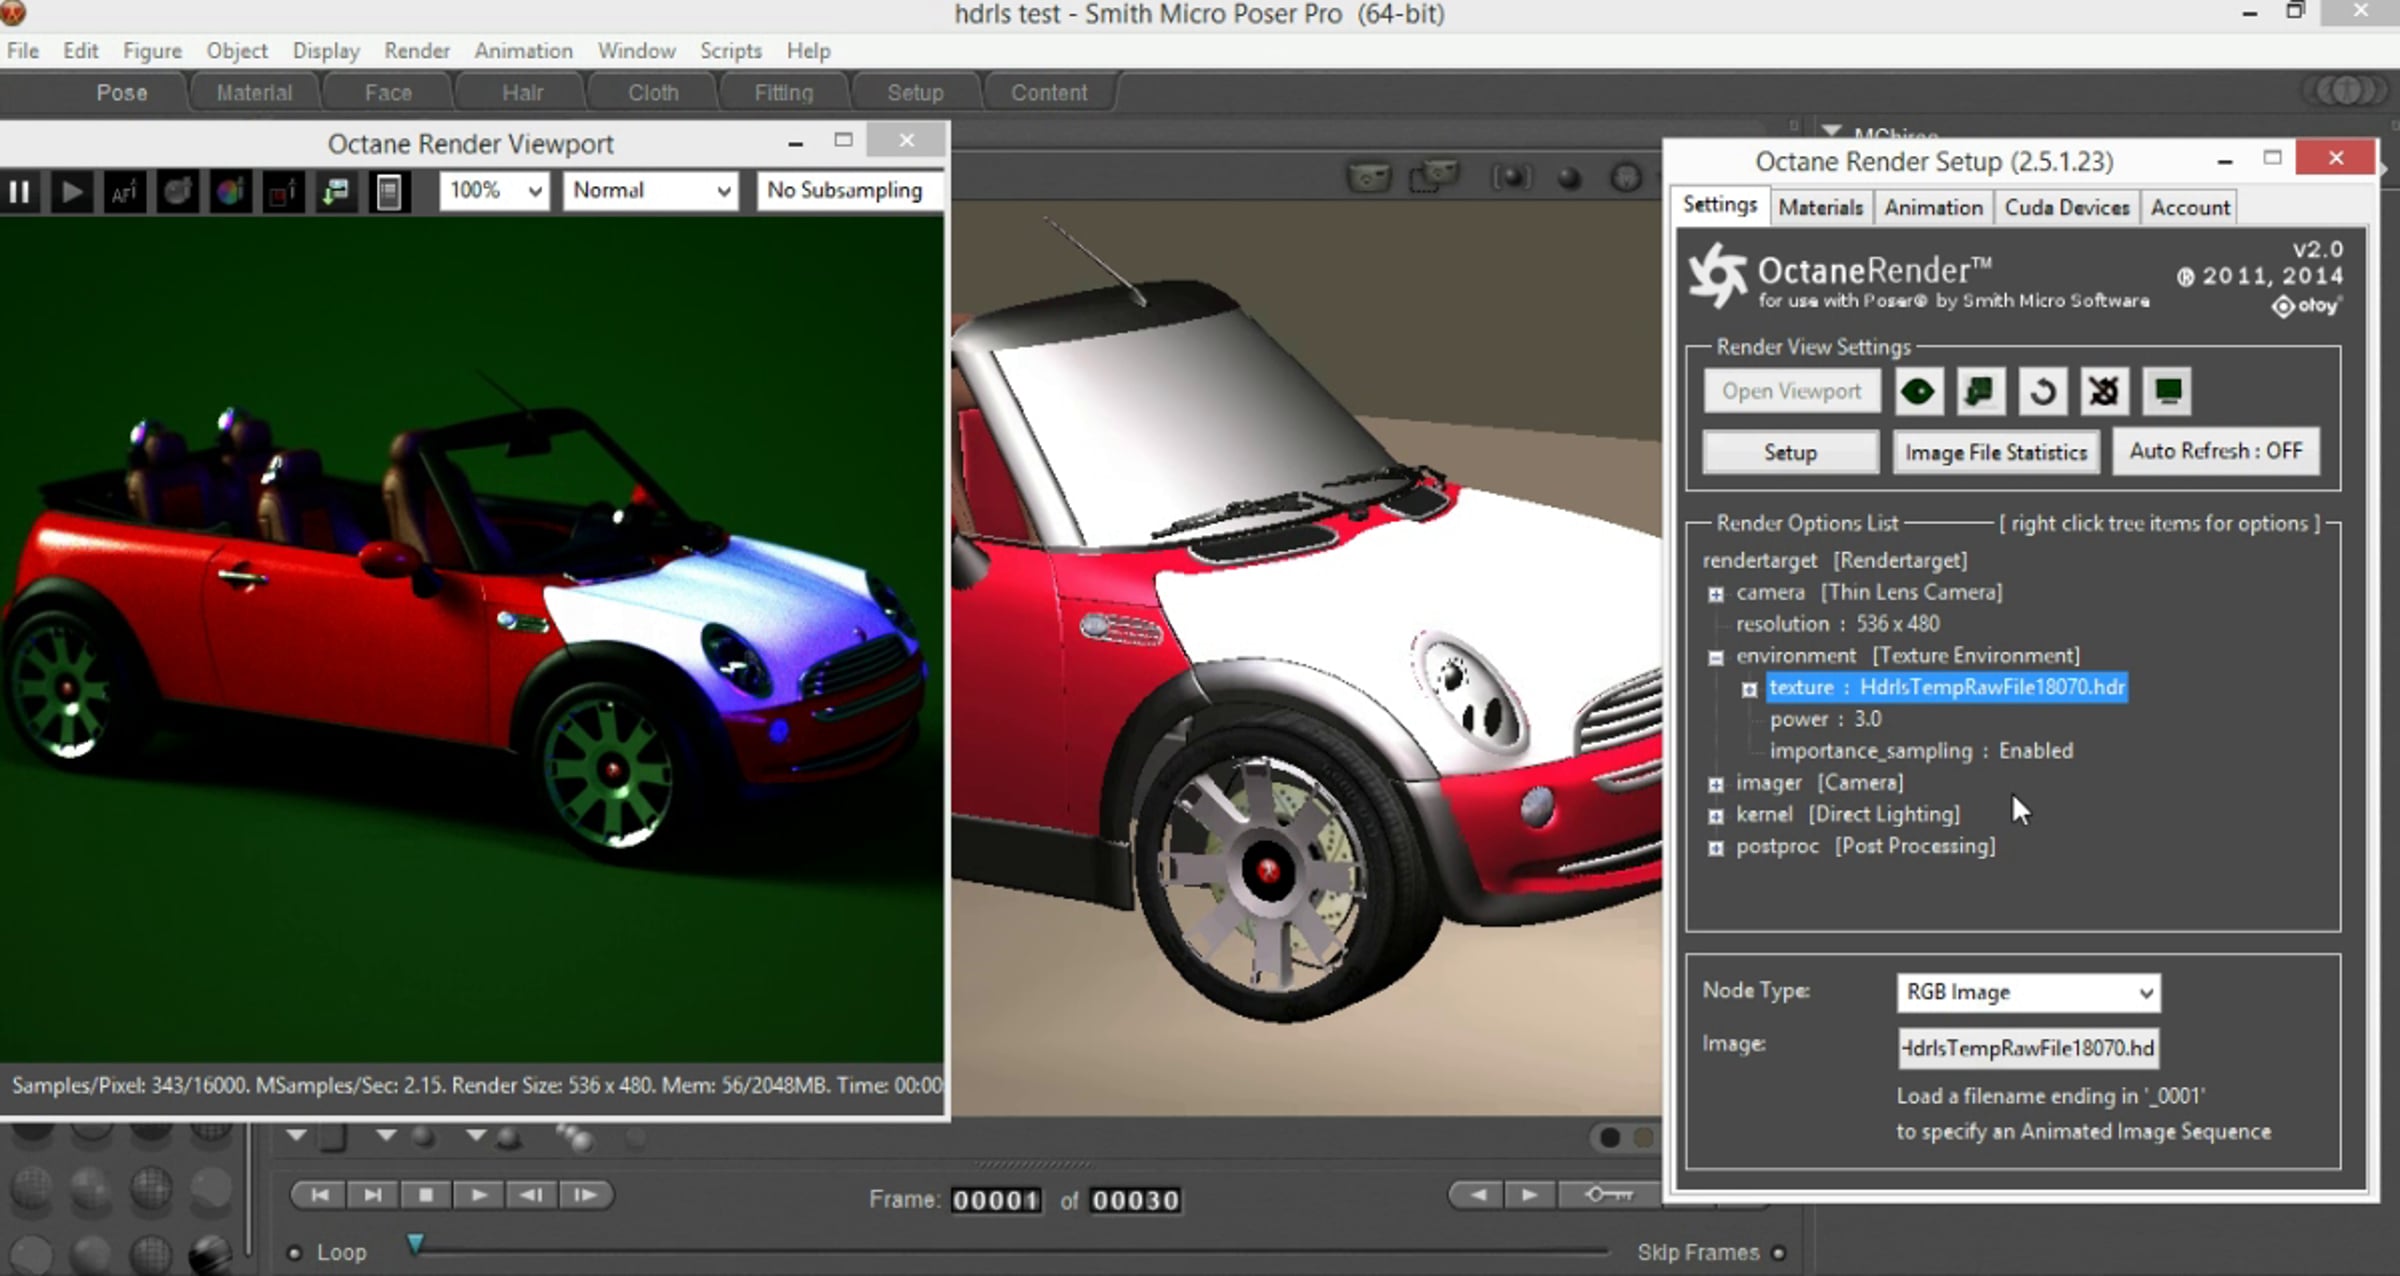Image resolution: width=2400 pixels, height=1276 pixels.
Task: Select the rendertarget [Rendertarget] root item
Action: pos(1834,561)
